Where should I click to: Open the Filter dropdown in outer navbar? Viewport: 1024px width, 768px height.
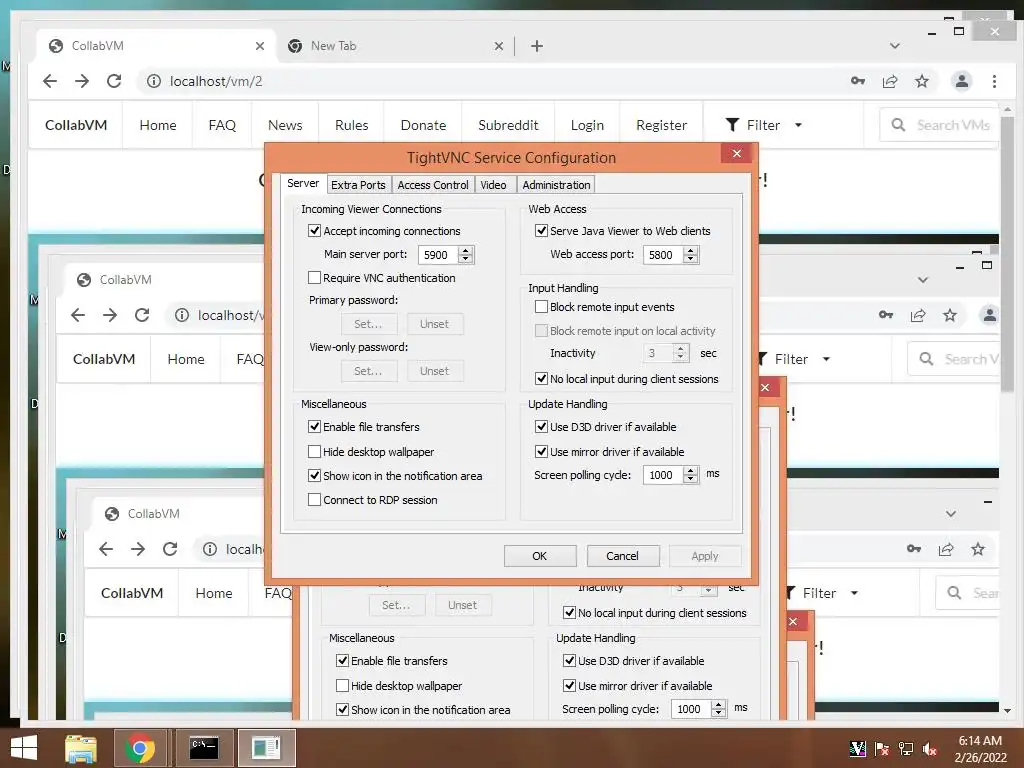[x=763, y=125]
